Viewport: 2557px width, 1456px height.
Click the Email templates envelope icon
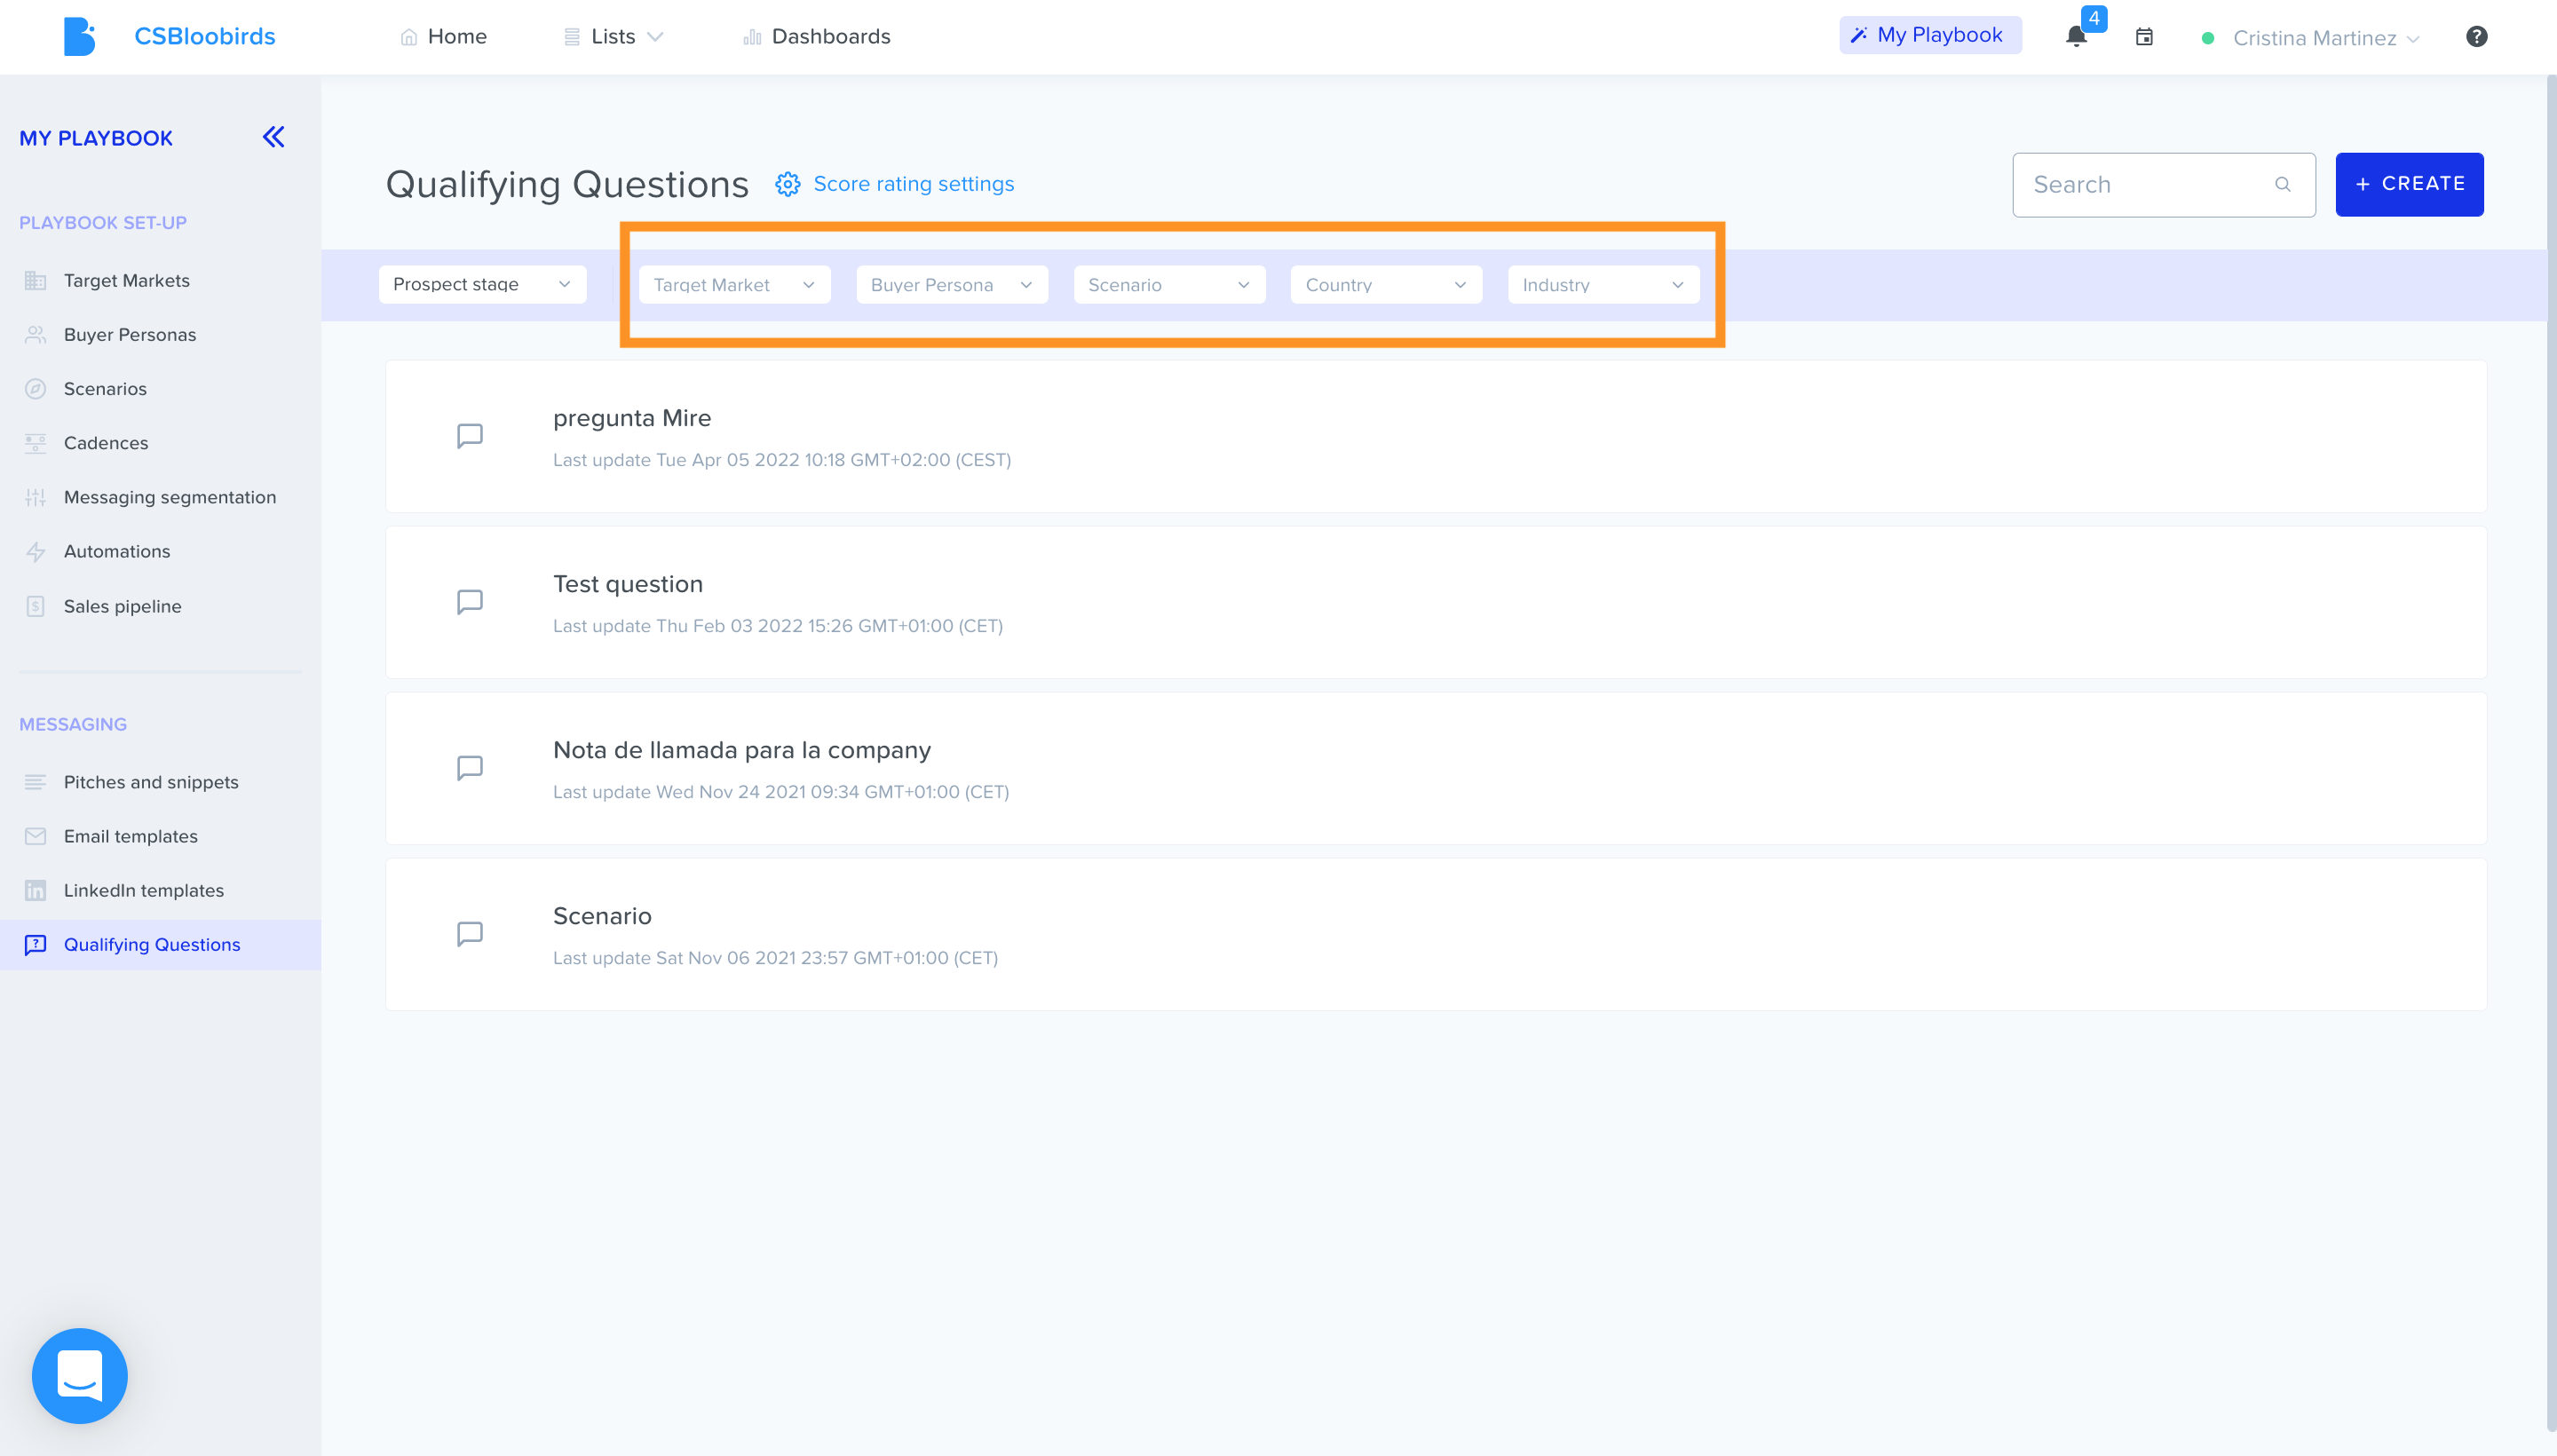point(36,836)
